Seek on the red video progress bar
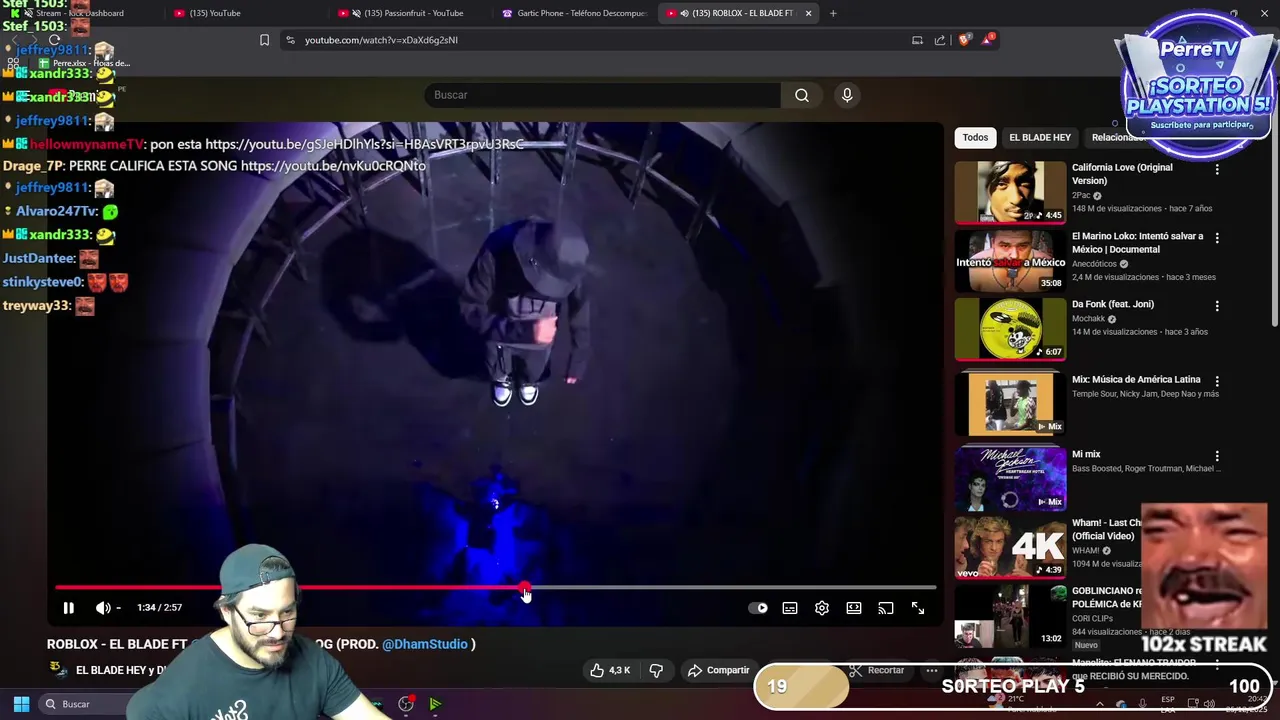 point(495,588)
